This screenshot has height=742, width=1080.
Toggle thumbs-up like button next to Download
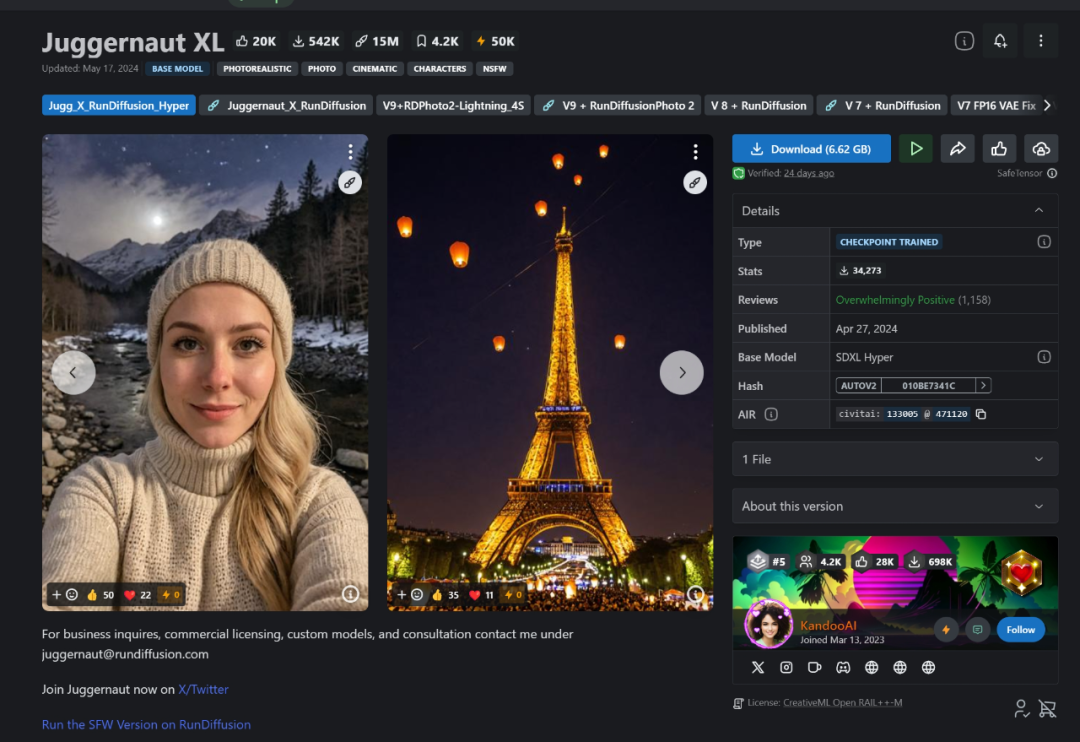tap(999, 149)
